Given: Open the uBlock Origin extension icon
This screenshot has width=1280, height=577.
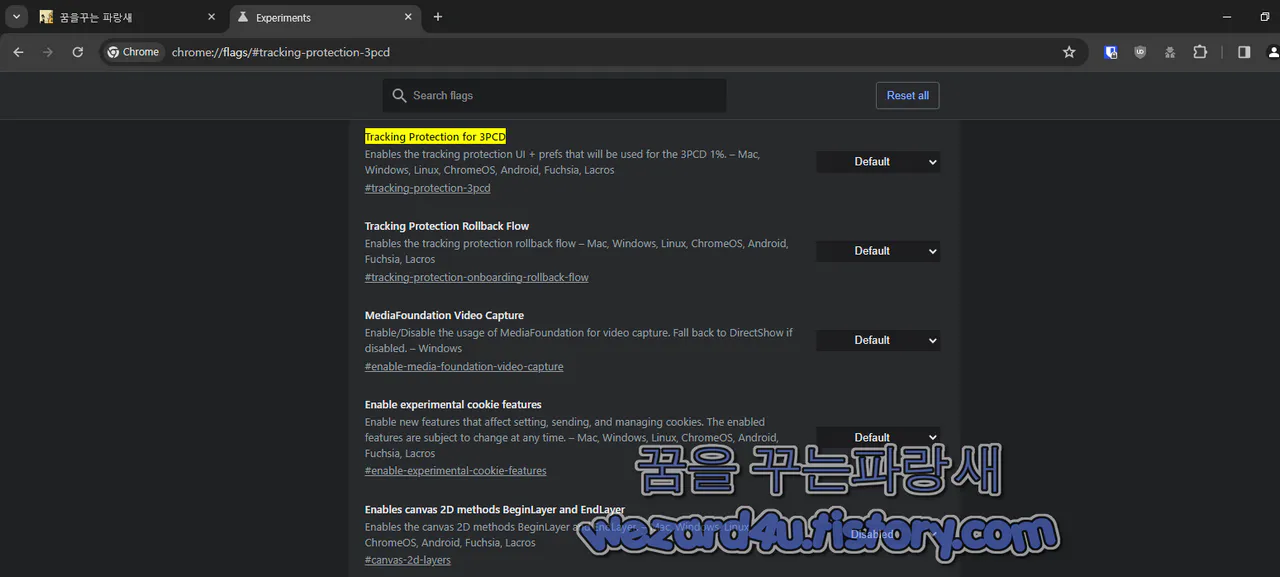Looking at the screenshot, I should [1140, 52].
